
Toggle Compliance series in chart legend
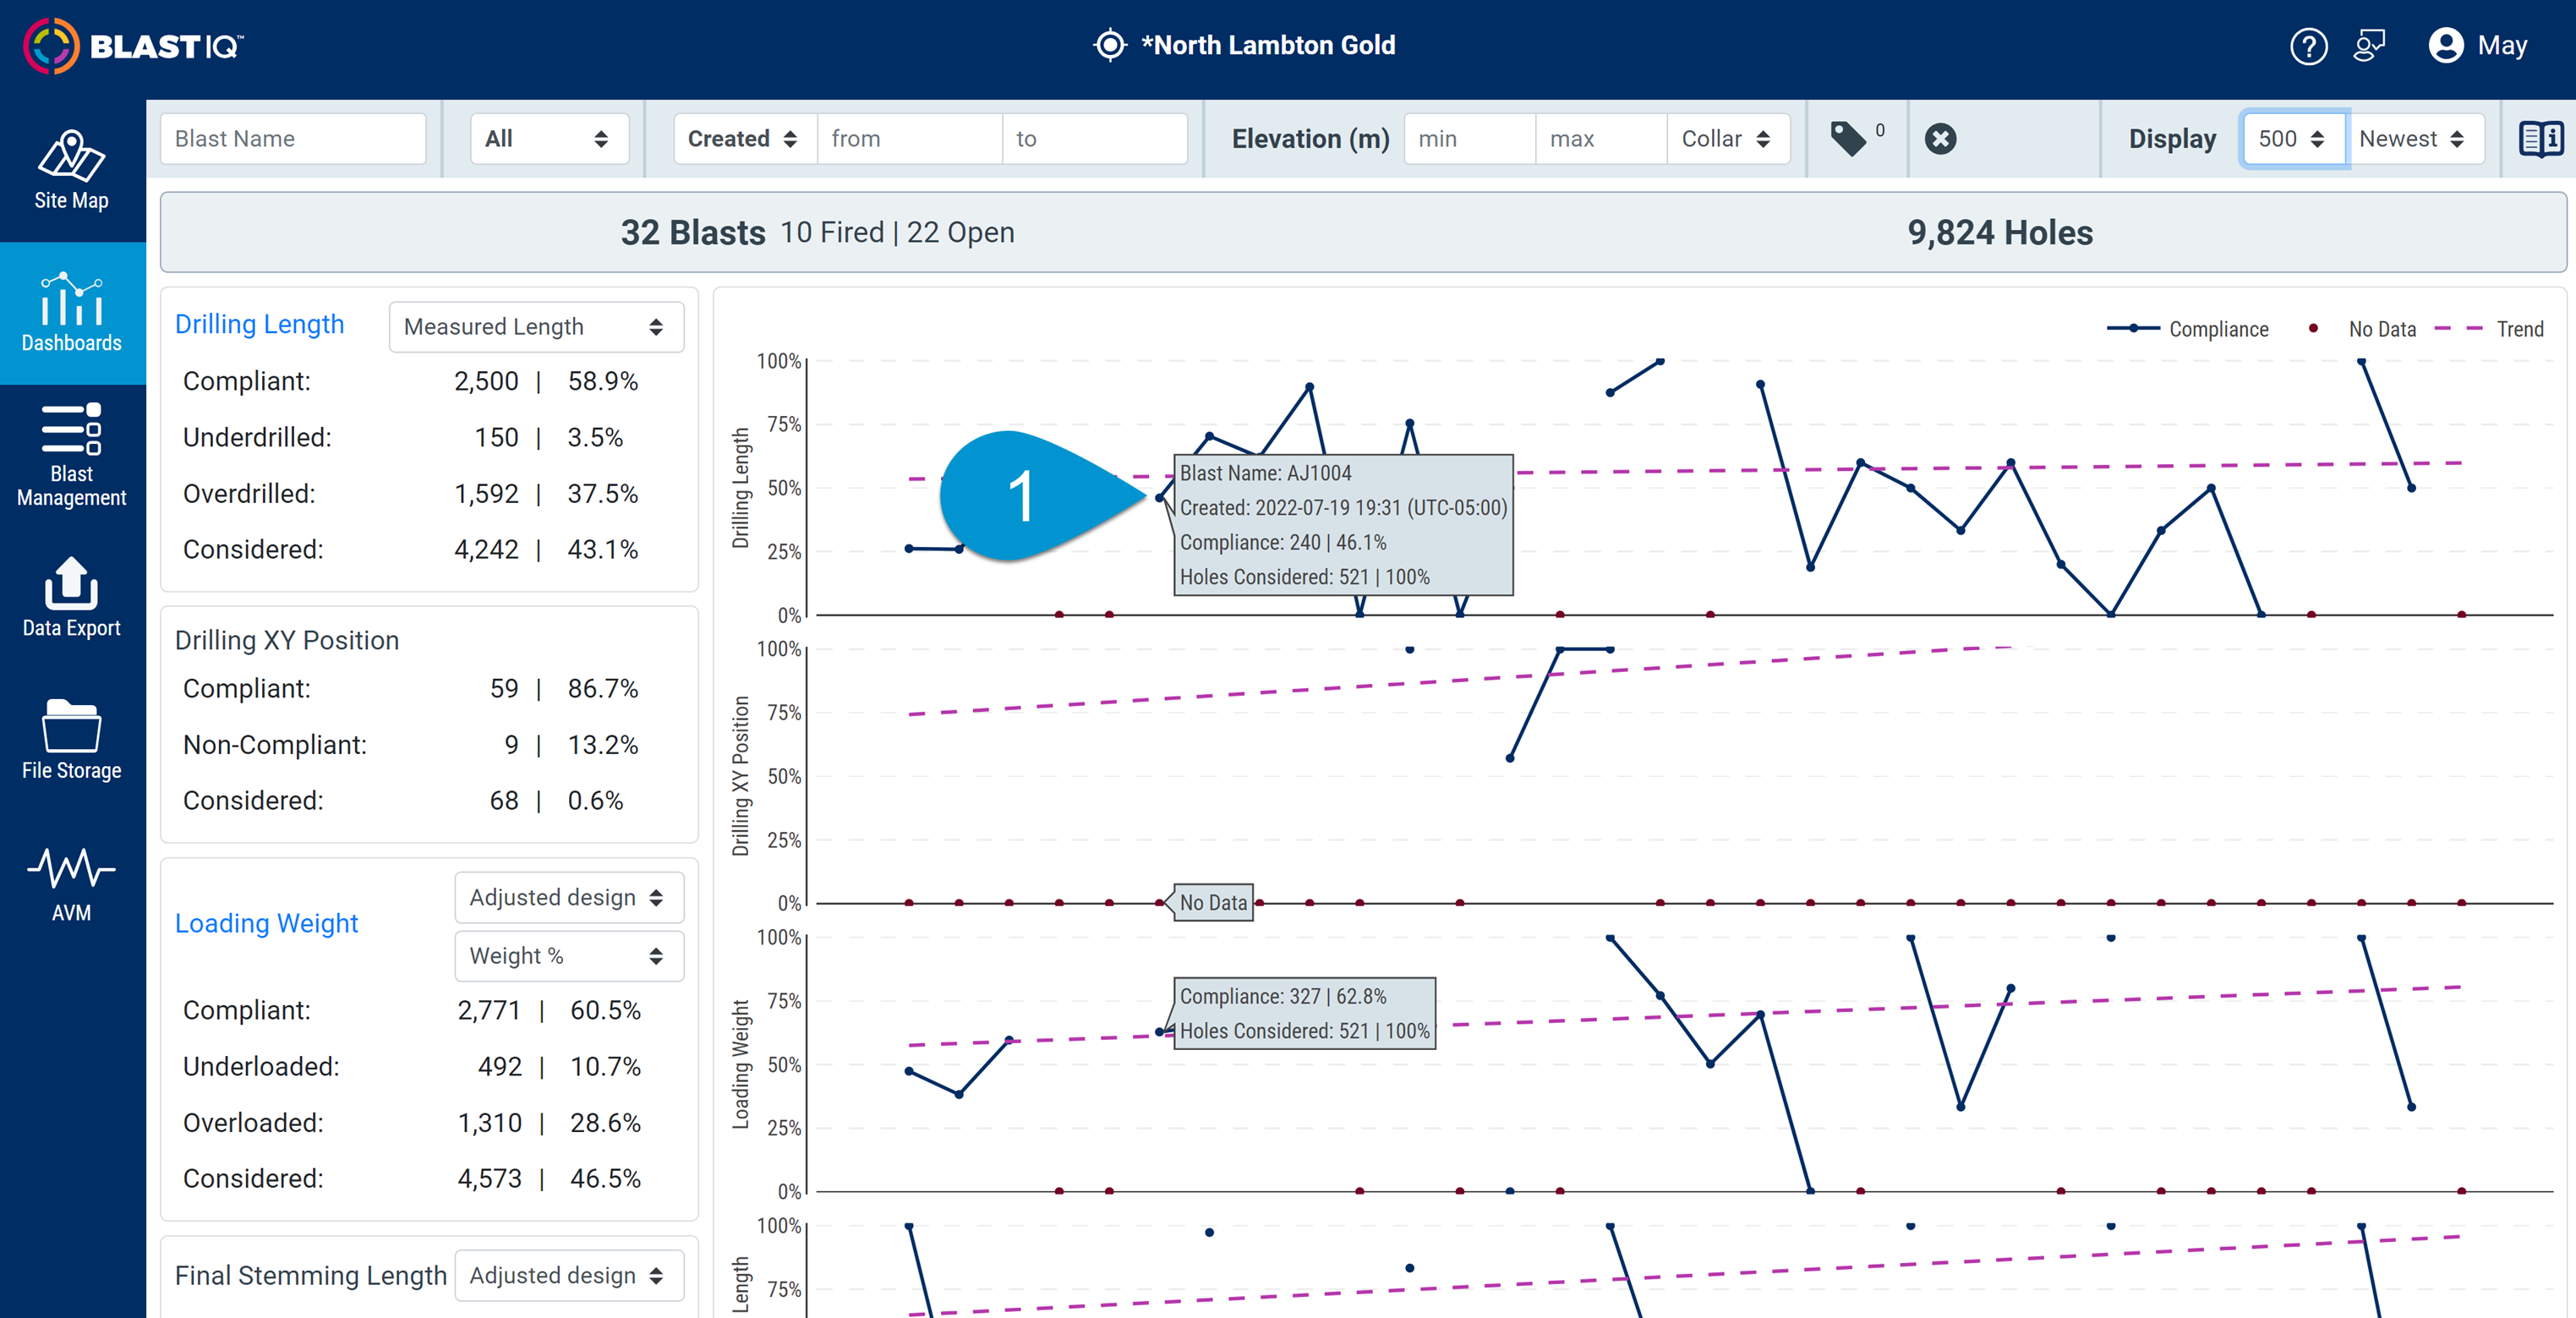tap(2188, 329)
